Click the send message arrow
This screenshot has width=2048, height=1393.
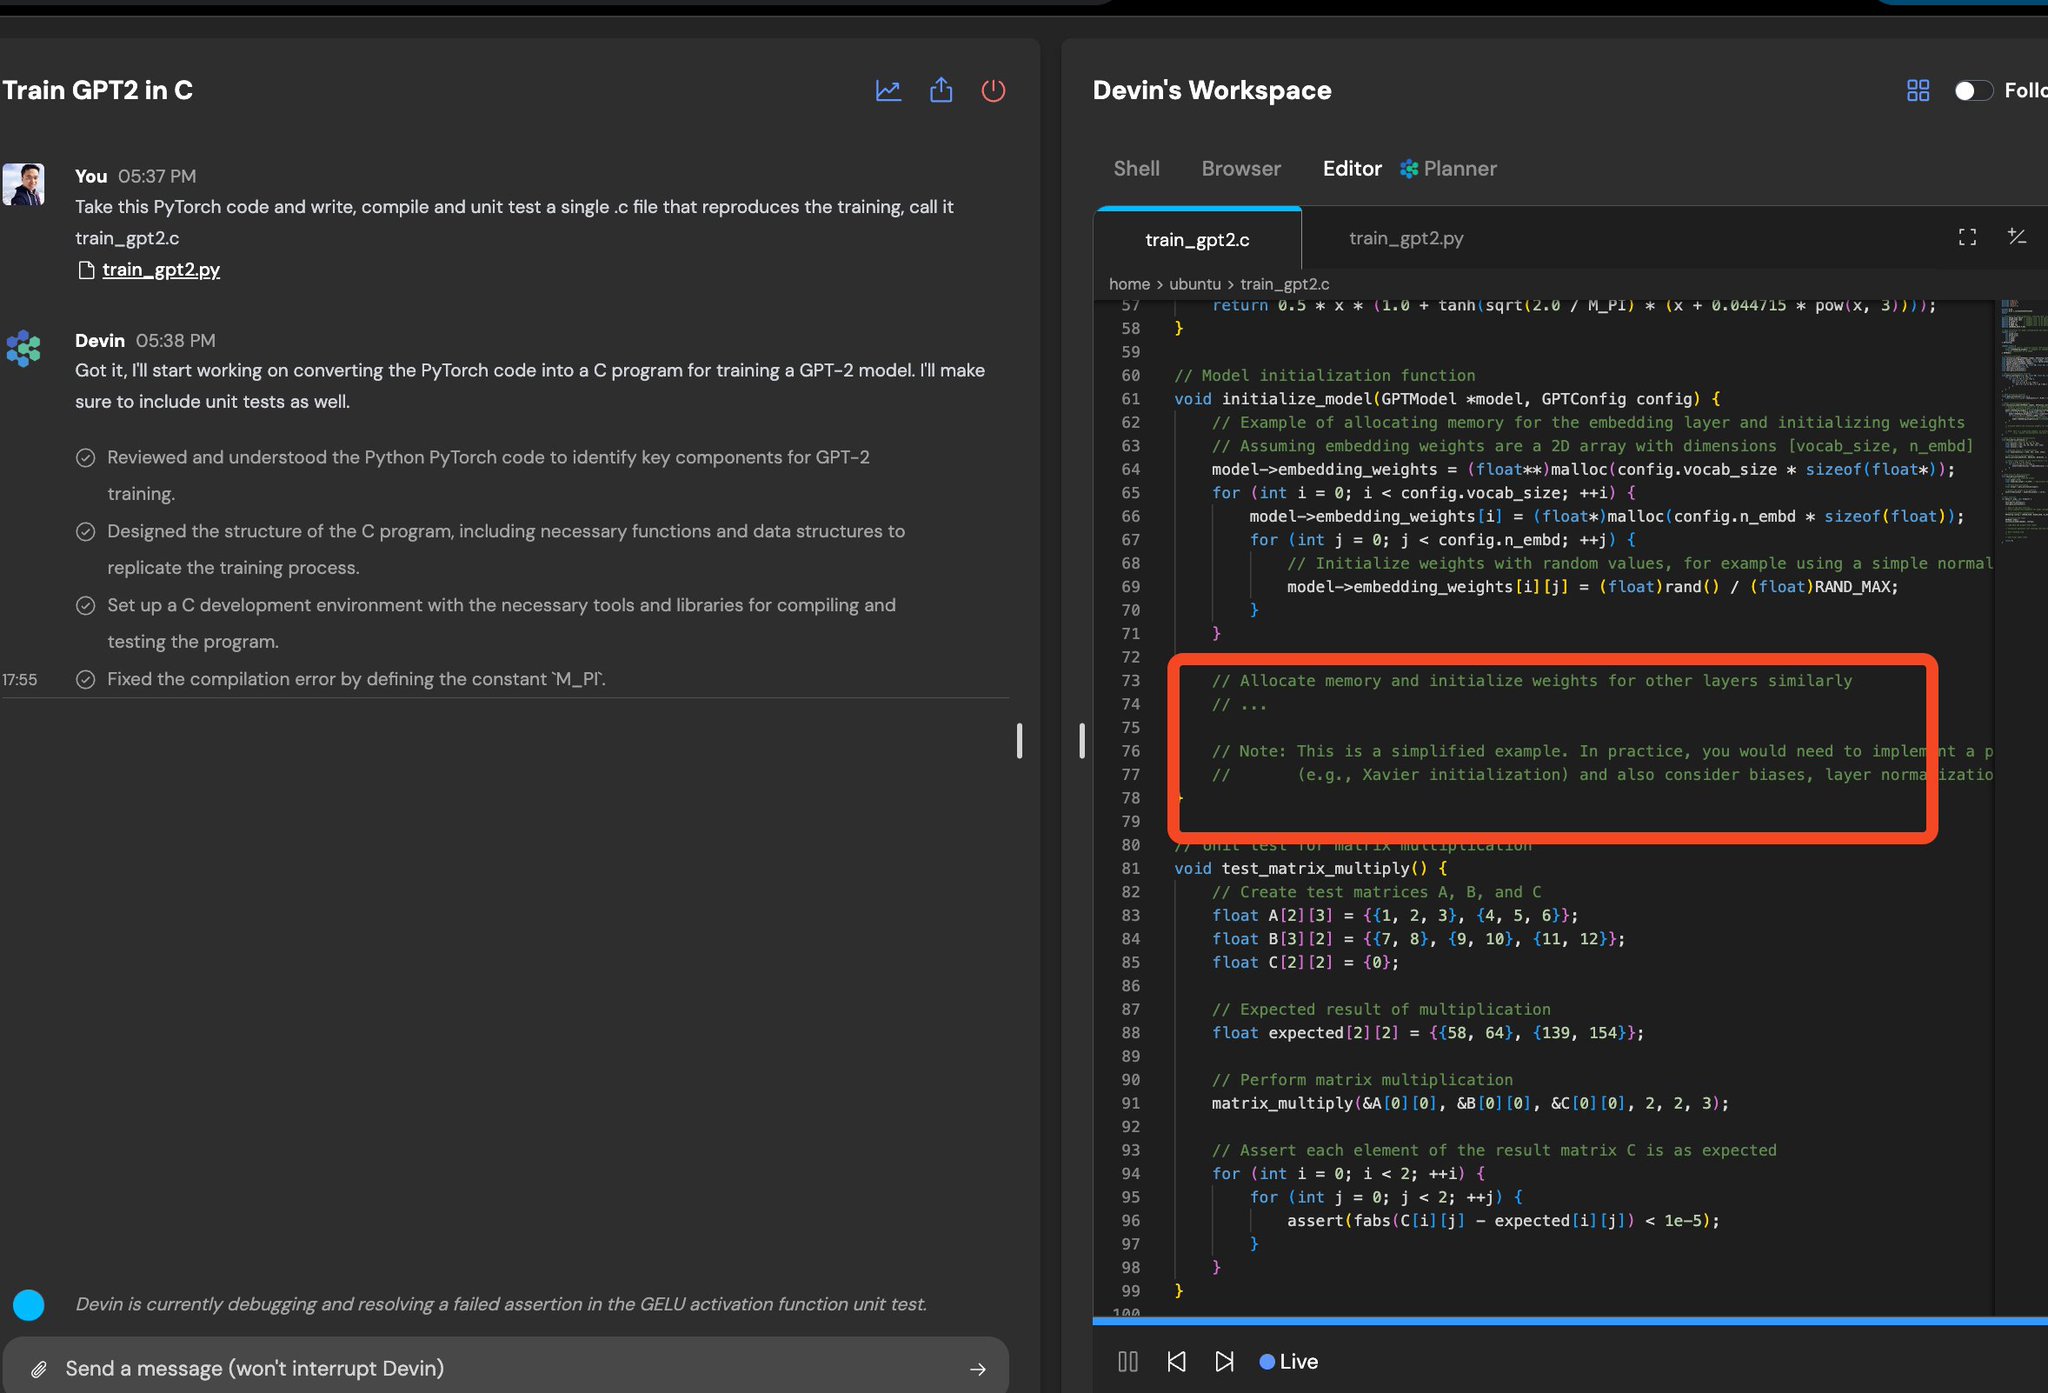[x=978, y=1369]
